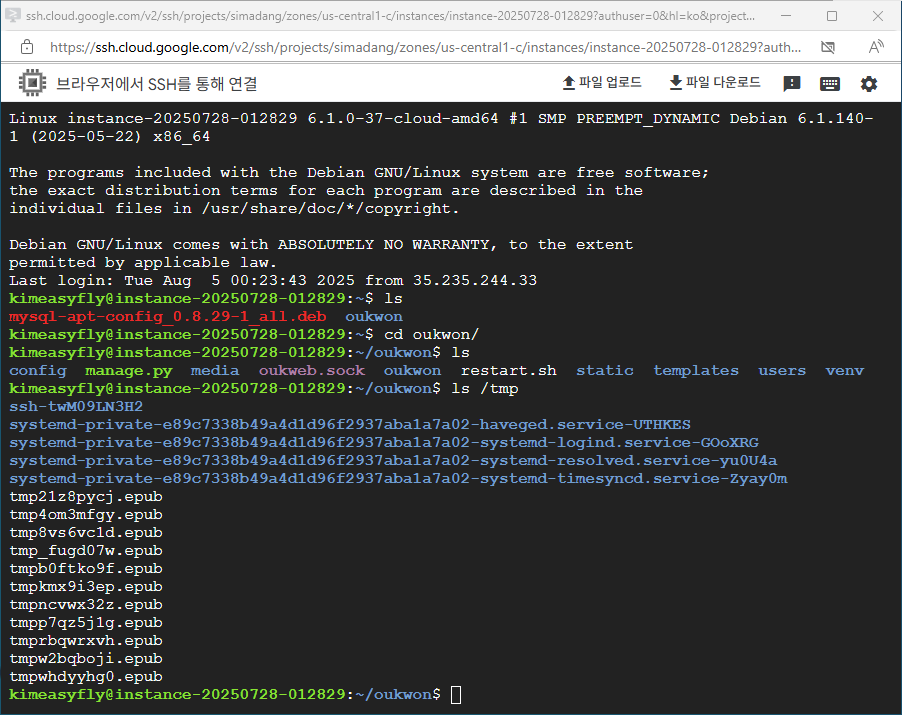Click the 브라우저에서 SSH를 통해 연결 title

156,84
